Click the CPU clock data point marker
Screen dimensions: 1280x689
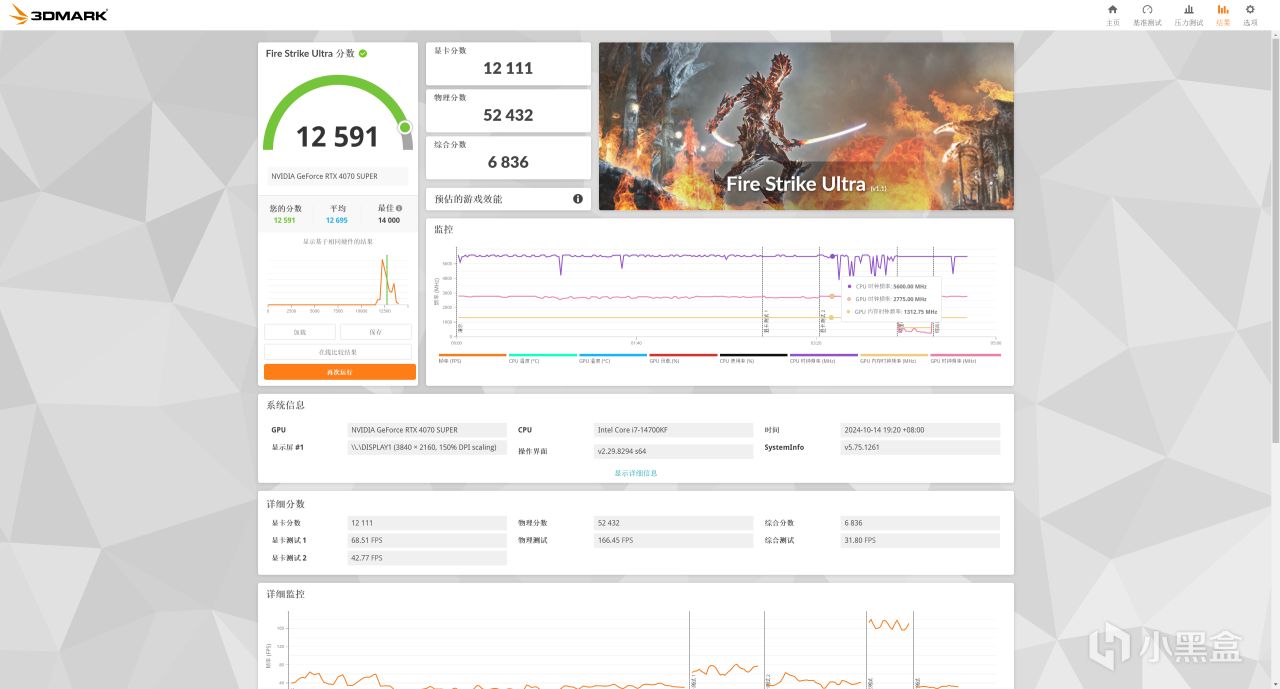pos(833,256)
